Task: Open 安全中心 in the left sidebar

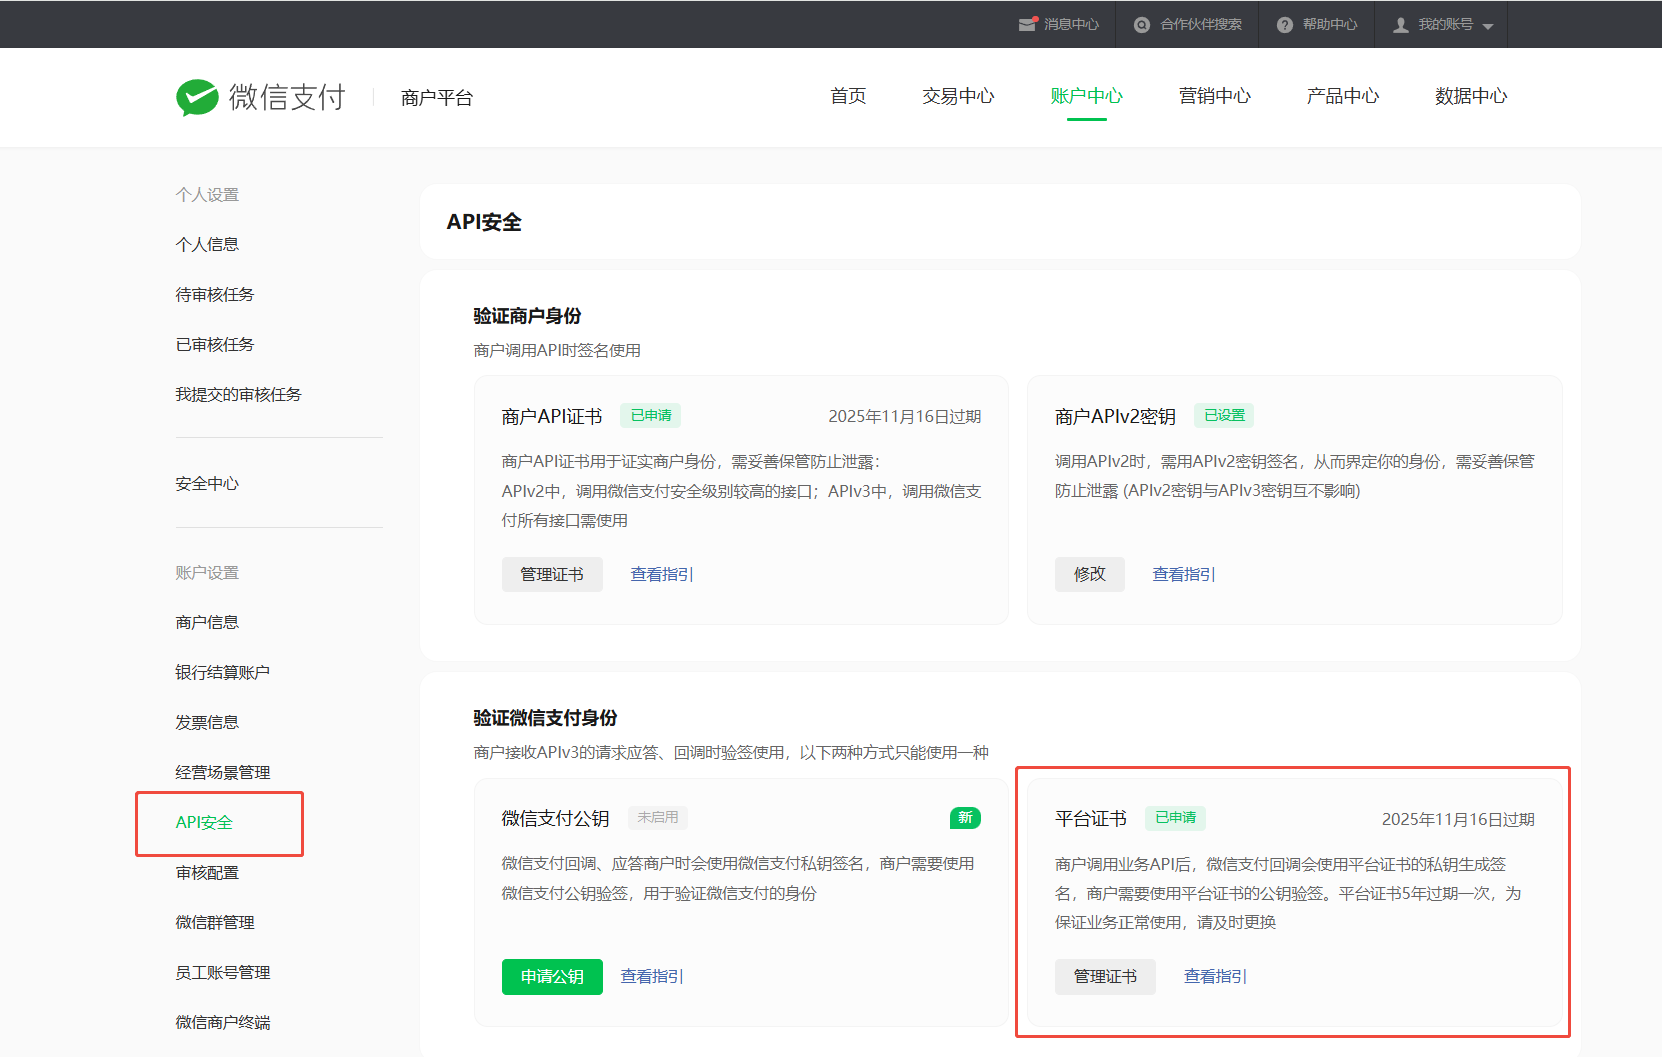Action: point(207,483)
